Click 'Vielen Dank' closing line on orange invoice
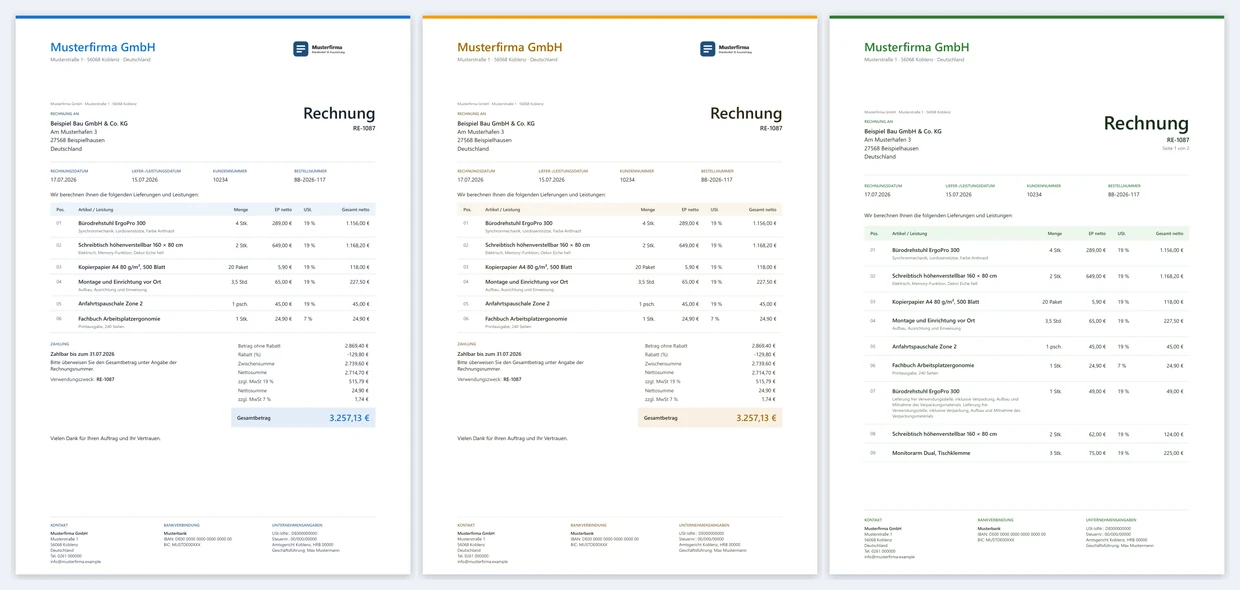The width and height of the screenshot is (1240, 590). click(512, 438)
